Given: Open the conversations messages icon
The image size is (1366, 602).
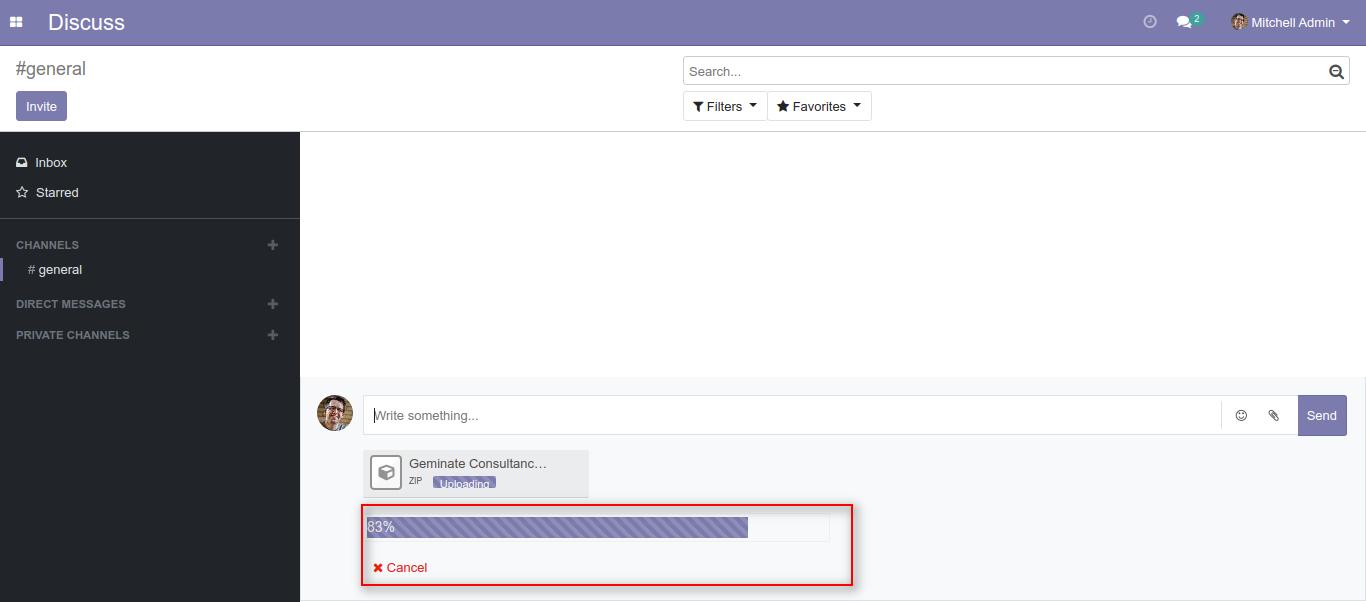Looking at the screenshot, I should (x=1184, y=22).
